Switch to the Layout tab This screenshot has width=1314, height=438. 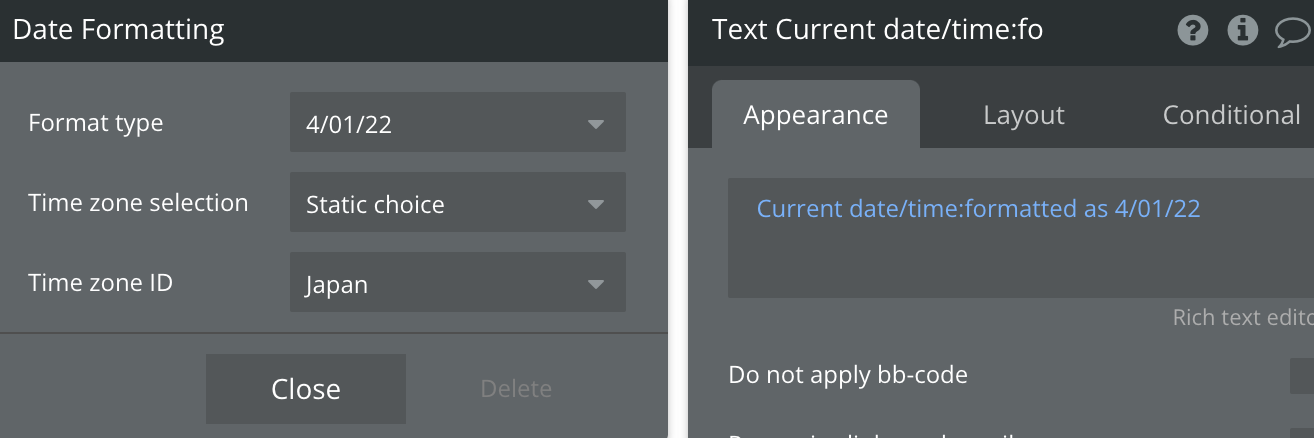[1024, 115]
